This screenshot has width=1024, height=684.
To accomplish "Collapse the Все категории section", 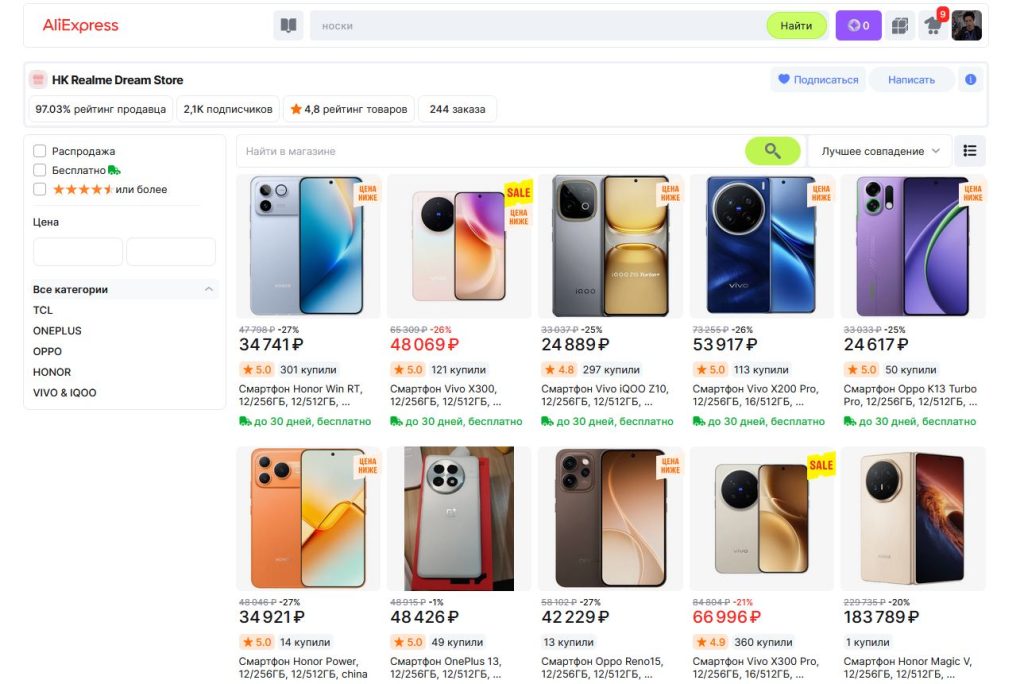I will 209,289.
